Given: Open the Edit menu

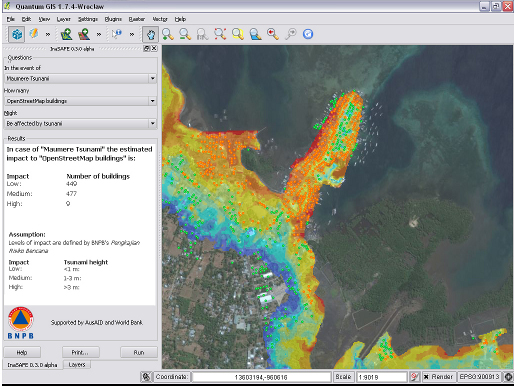Looking at the screenshot, I should click(x=26, y=19).
